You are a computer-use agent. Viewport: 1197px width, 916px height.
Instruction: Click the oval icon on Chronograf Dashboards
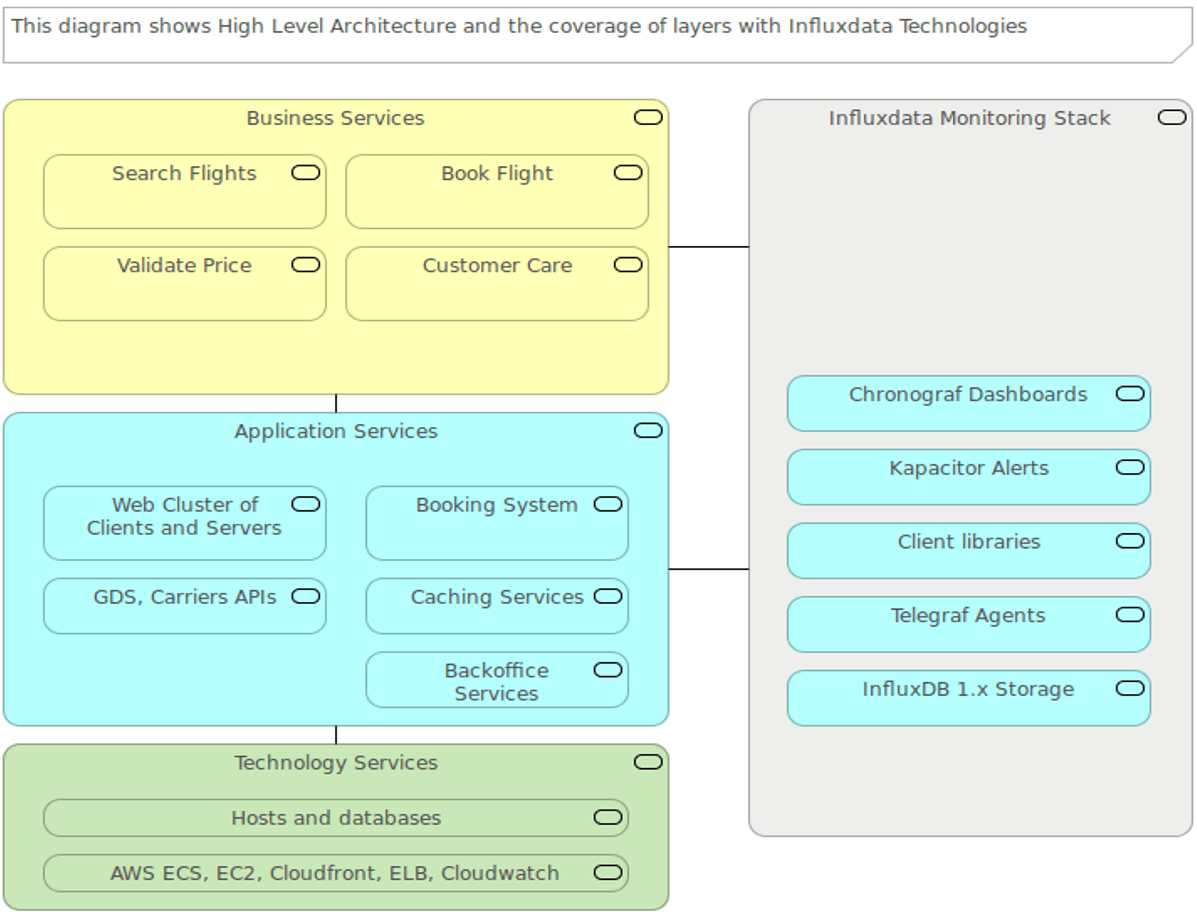click(1131, 394)
